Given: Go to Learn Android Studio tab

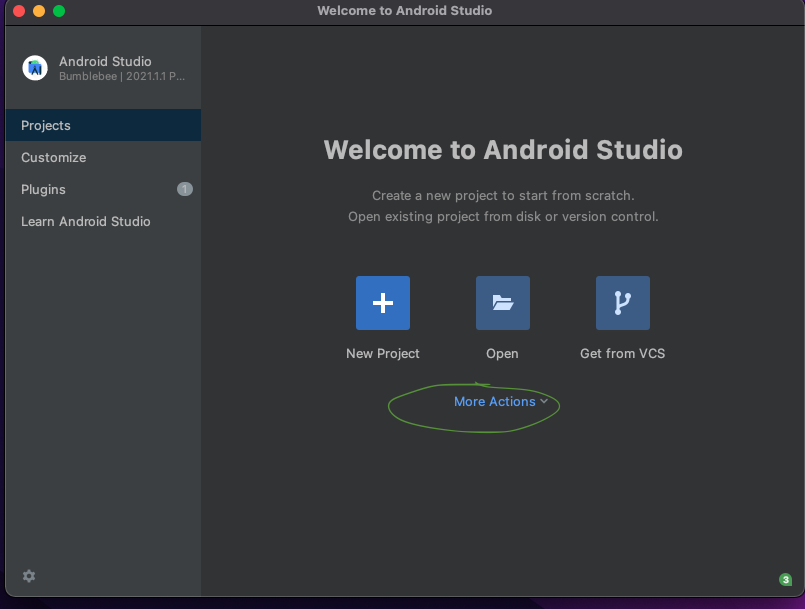Looking at the screenshot, I should (103, 221).
